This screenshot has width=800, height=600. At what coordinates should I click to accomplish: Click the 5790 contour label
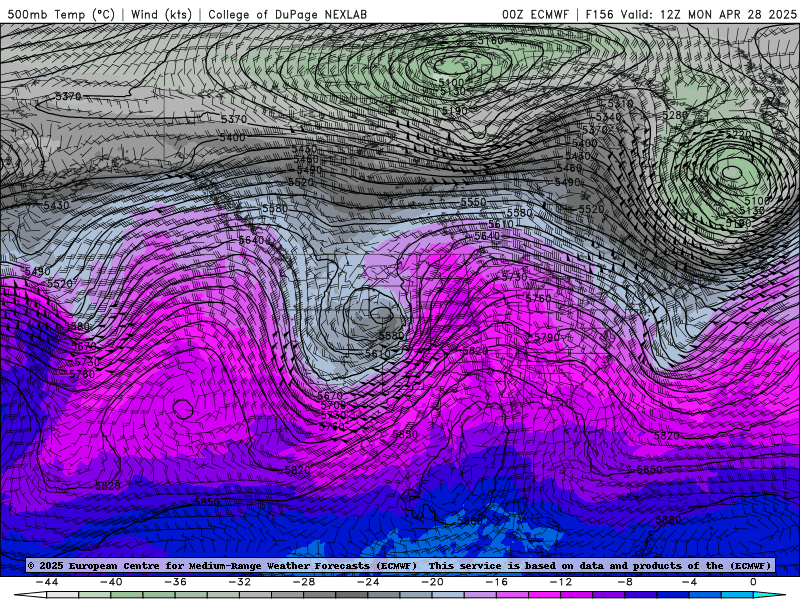547,337
